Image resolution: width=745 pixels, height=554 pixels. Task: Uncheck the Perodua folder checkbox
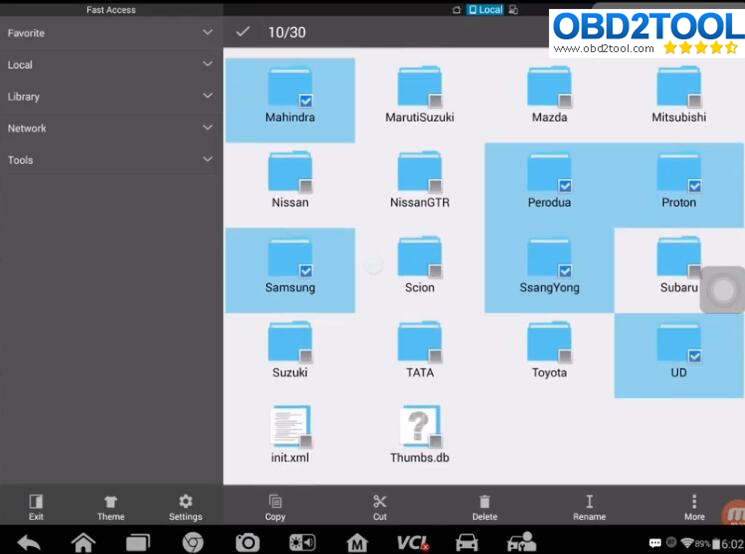click(x=565, y=185)
